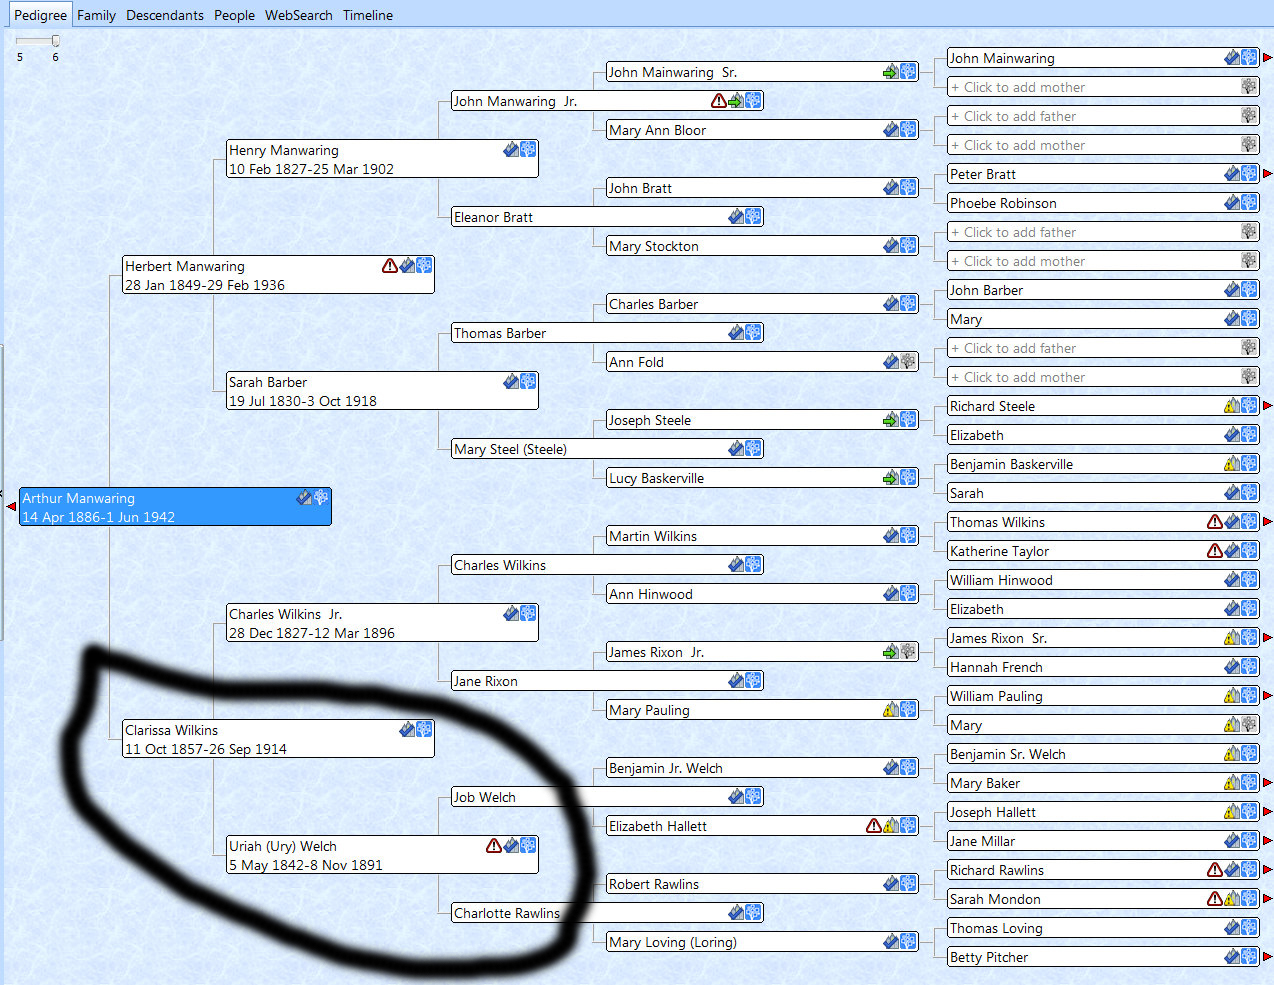Image resolution: width=1274 pixels, height=985 pixels.
Task: Click the FamilySearch tree icon on Clarissa Wilkins
Action: pyautogui.click(x=424, y=730)
